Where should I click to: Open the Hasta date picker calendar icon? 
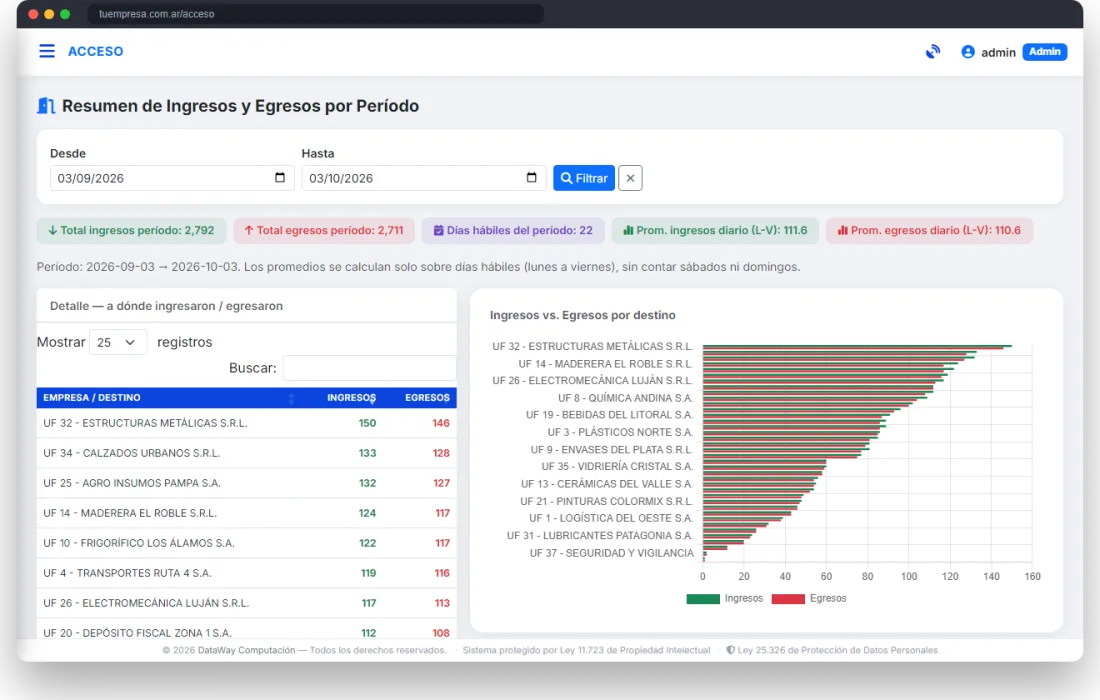click(x=532, y=177)
